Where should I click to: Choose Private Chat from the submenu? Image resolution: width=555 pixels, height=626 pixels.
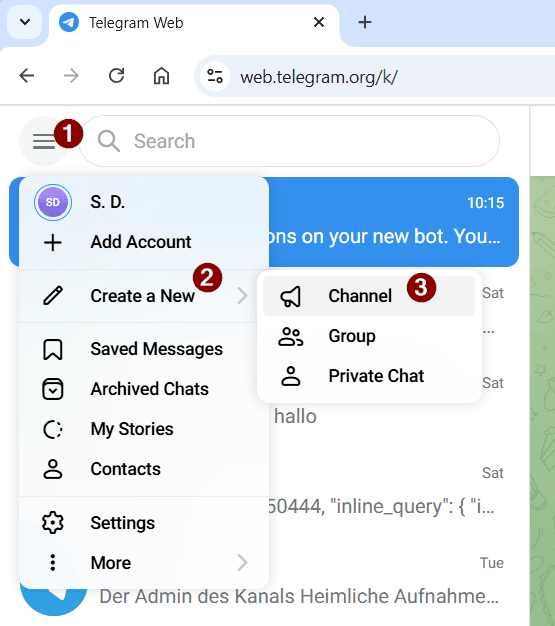coord(369,376)
